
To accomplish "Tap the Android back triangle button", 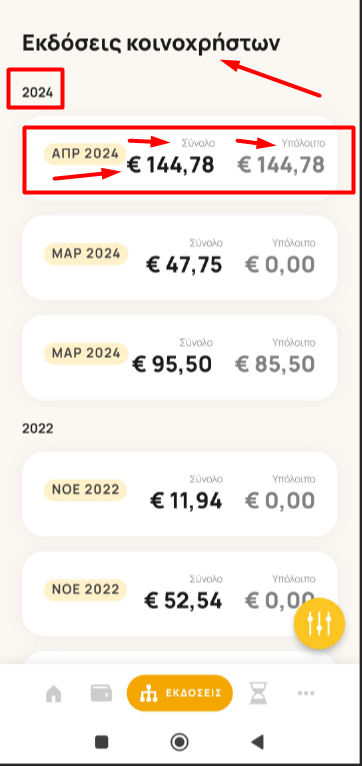I will point(257,742).
